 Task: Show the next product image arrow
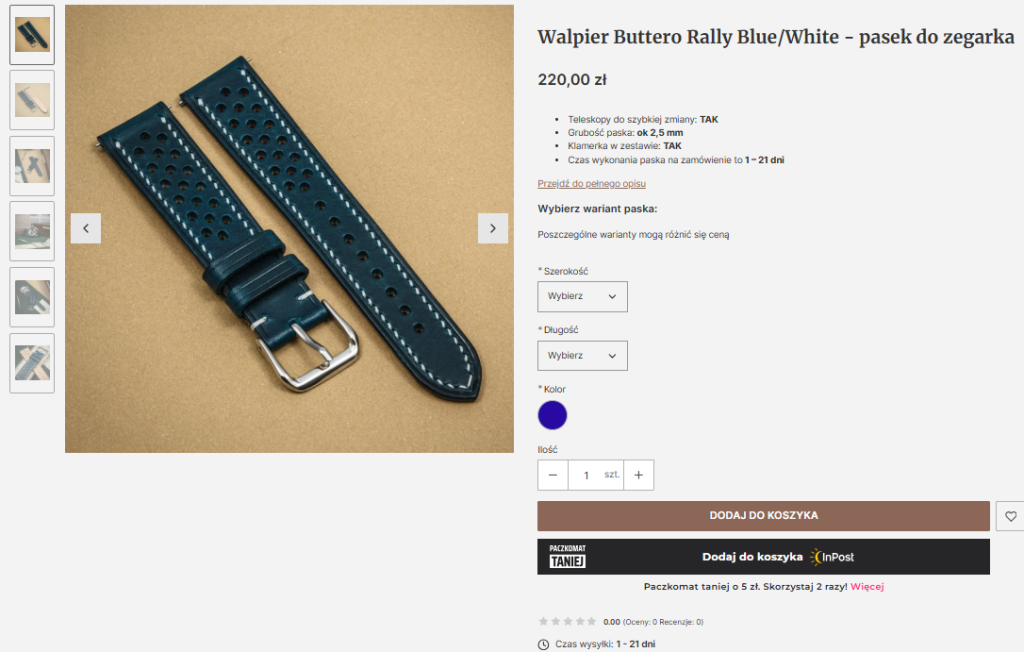[493, 228]
